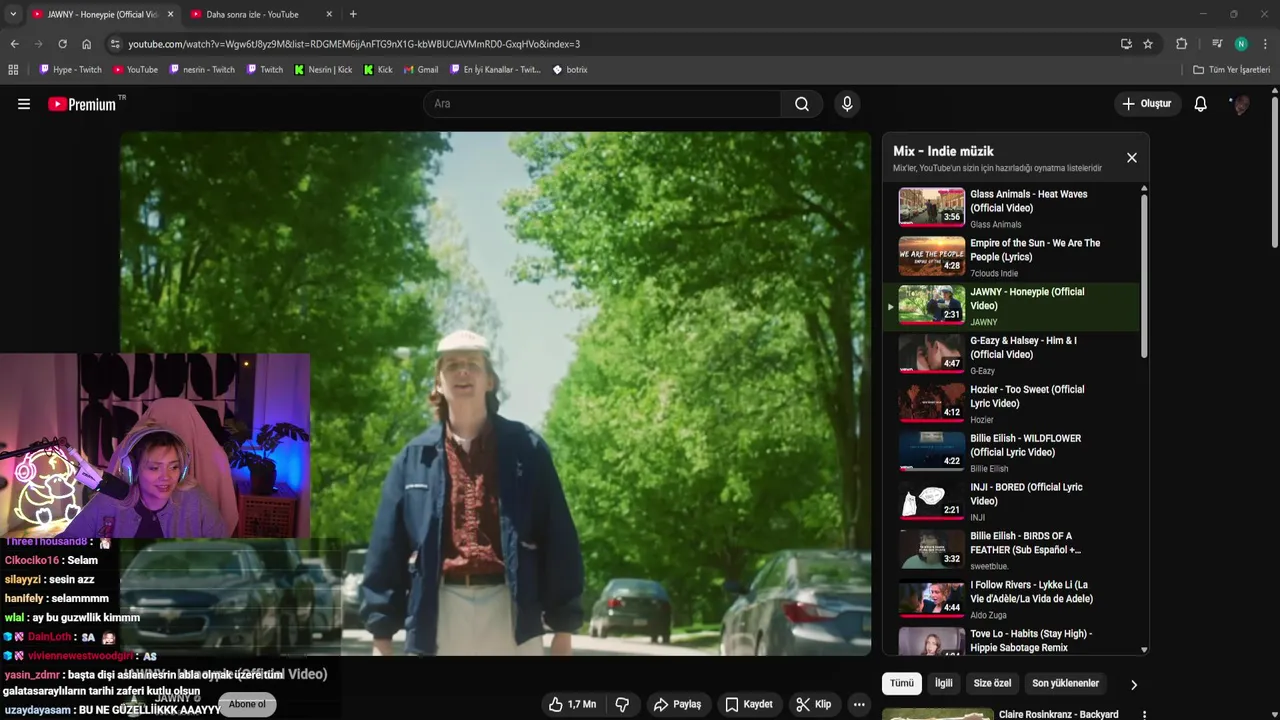
Task: Open Chrome profile N avatar
Action: click(1241, 44)
